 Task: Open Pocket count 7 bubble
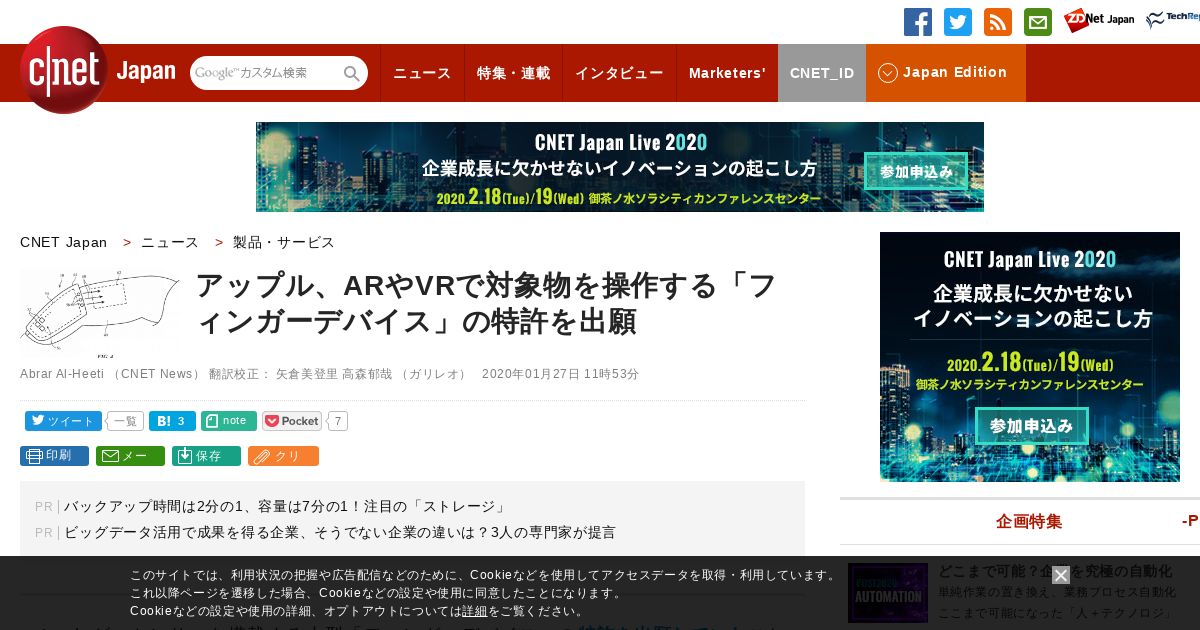pos(338,421)
